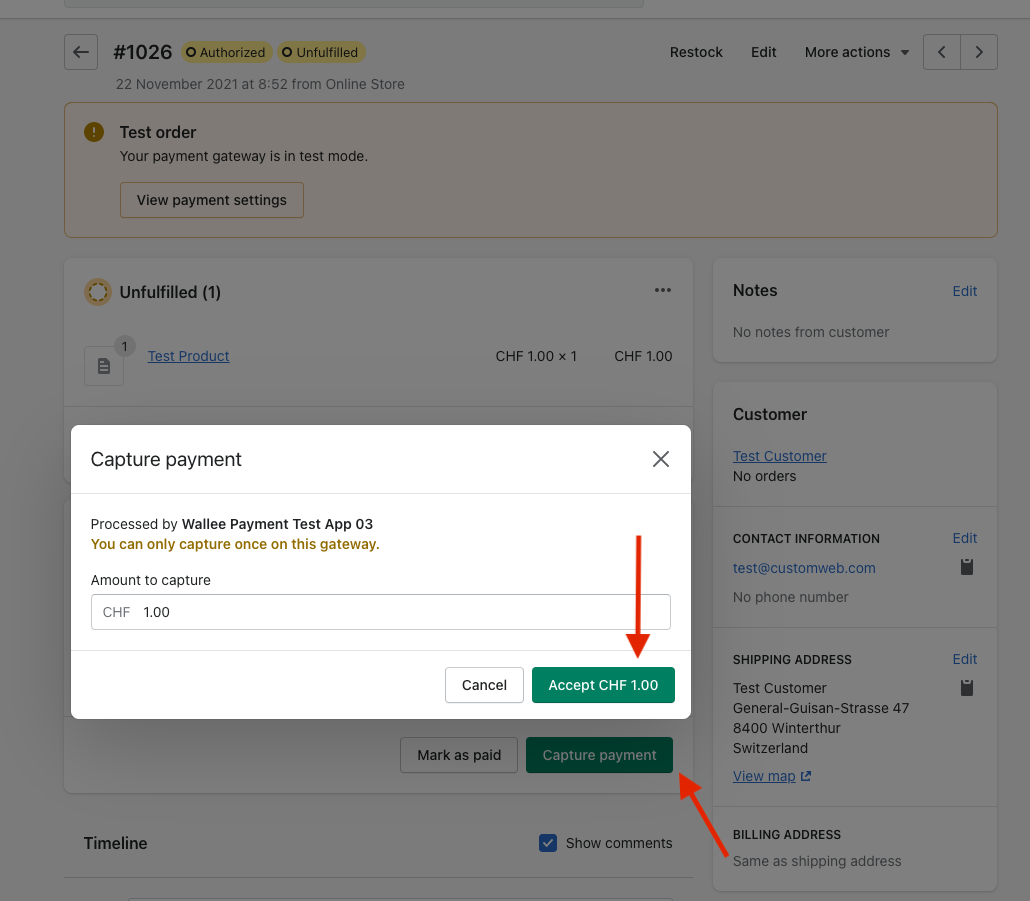
Task: Click the View payment settings button
Action: point(212,200)
